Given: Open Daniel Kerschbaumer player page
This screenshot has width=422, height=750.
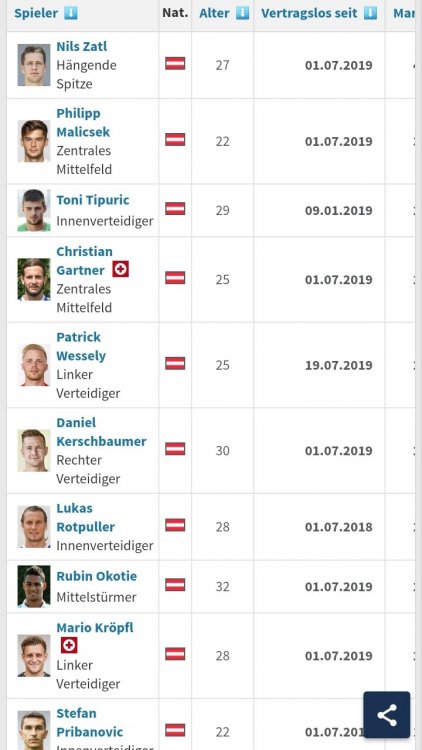Looking at the screenshot, I should click(x=101, y=432).
